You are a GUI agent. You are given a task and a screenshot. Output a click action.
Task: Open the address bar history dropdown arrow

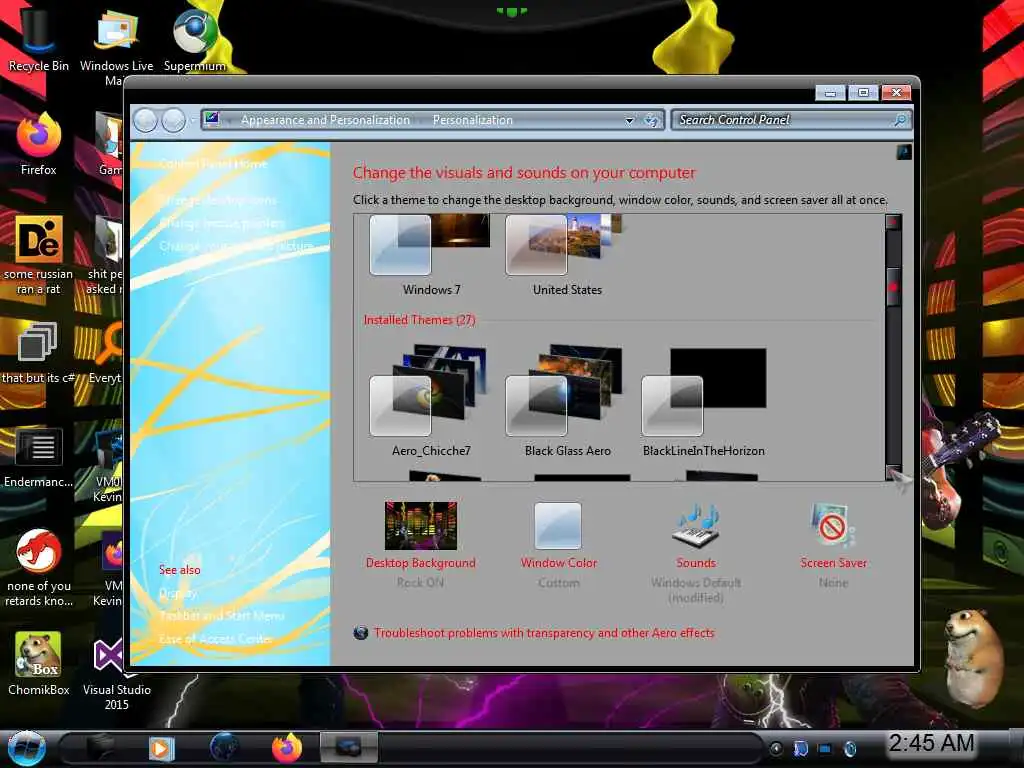629,120
